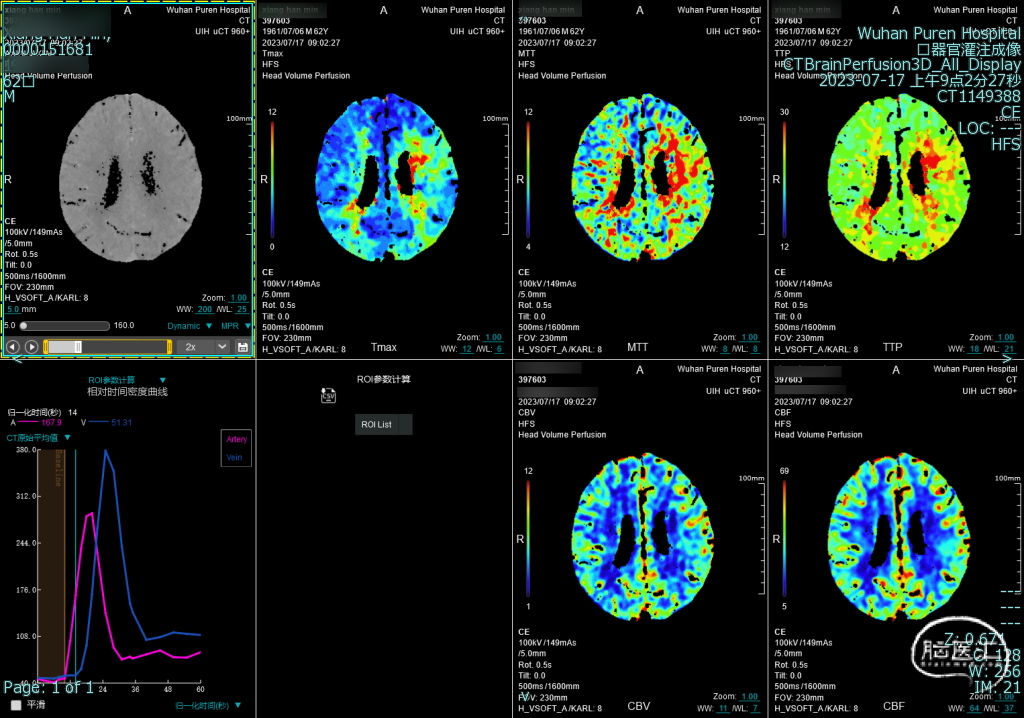This screenshot has width=1024, height=718.
Task: Click WL value 37 in the CBF panel
Action: point(1009,708)
